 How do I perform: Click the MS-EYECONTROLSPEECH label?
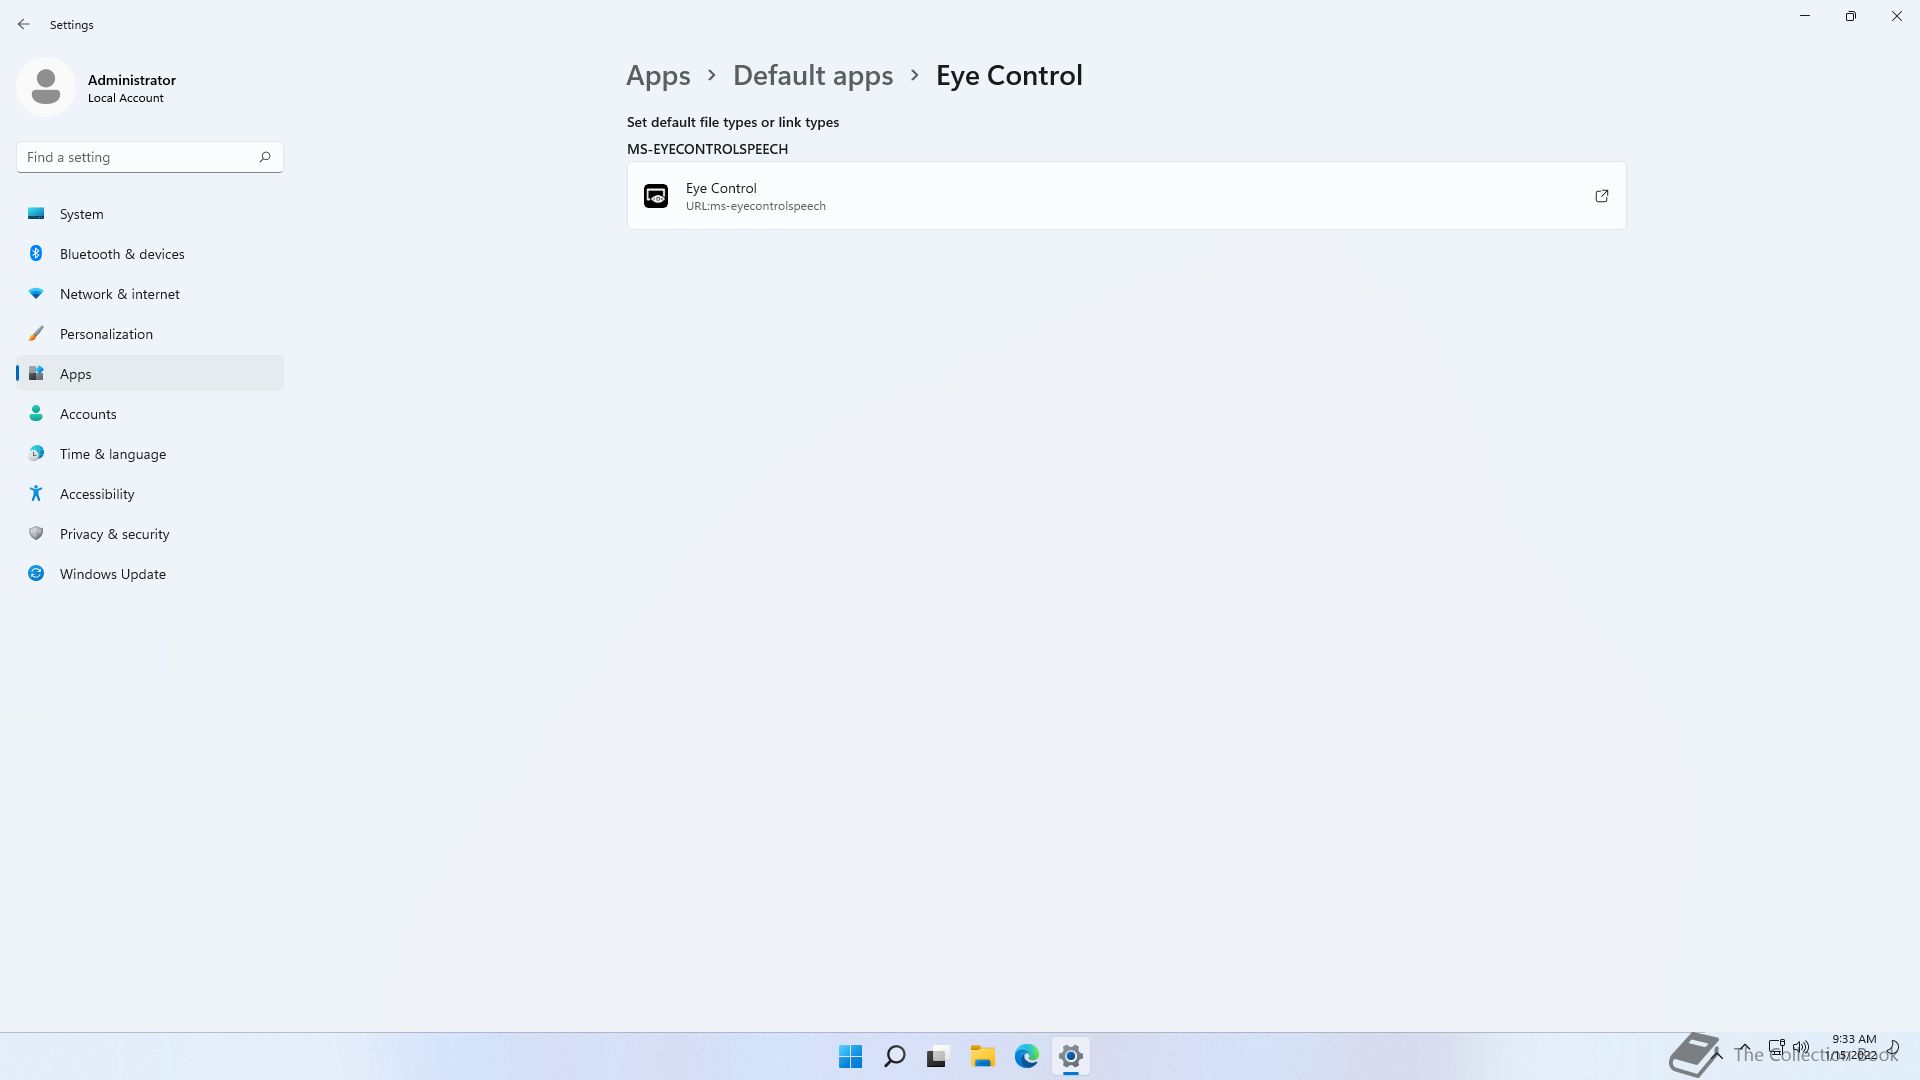click(707, 149)
